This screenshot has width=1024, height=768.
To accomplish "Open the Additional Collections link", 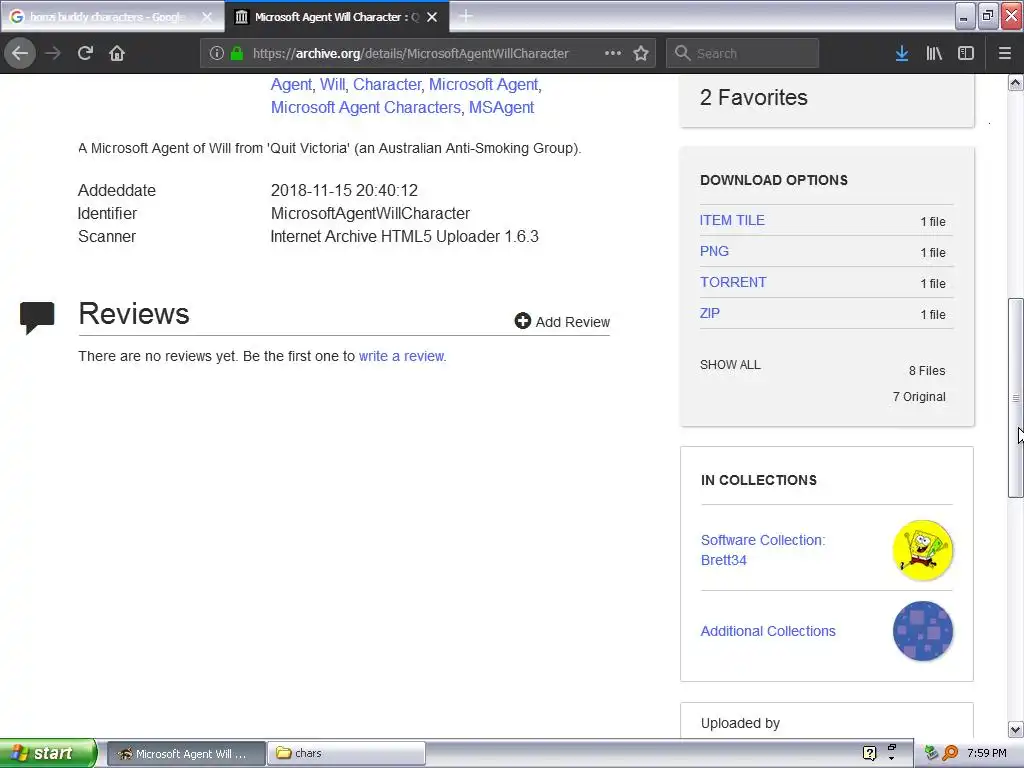I will pos(768,631).
